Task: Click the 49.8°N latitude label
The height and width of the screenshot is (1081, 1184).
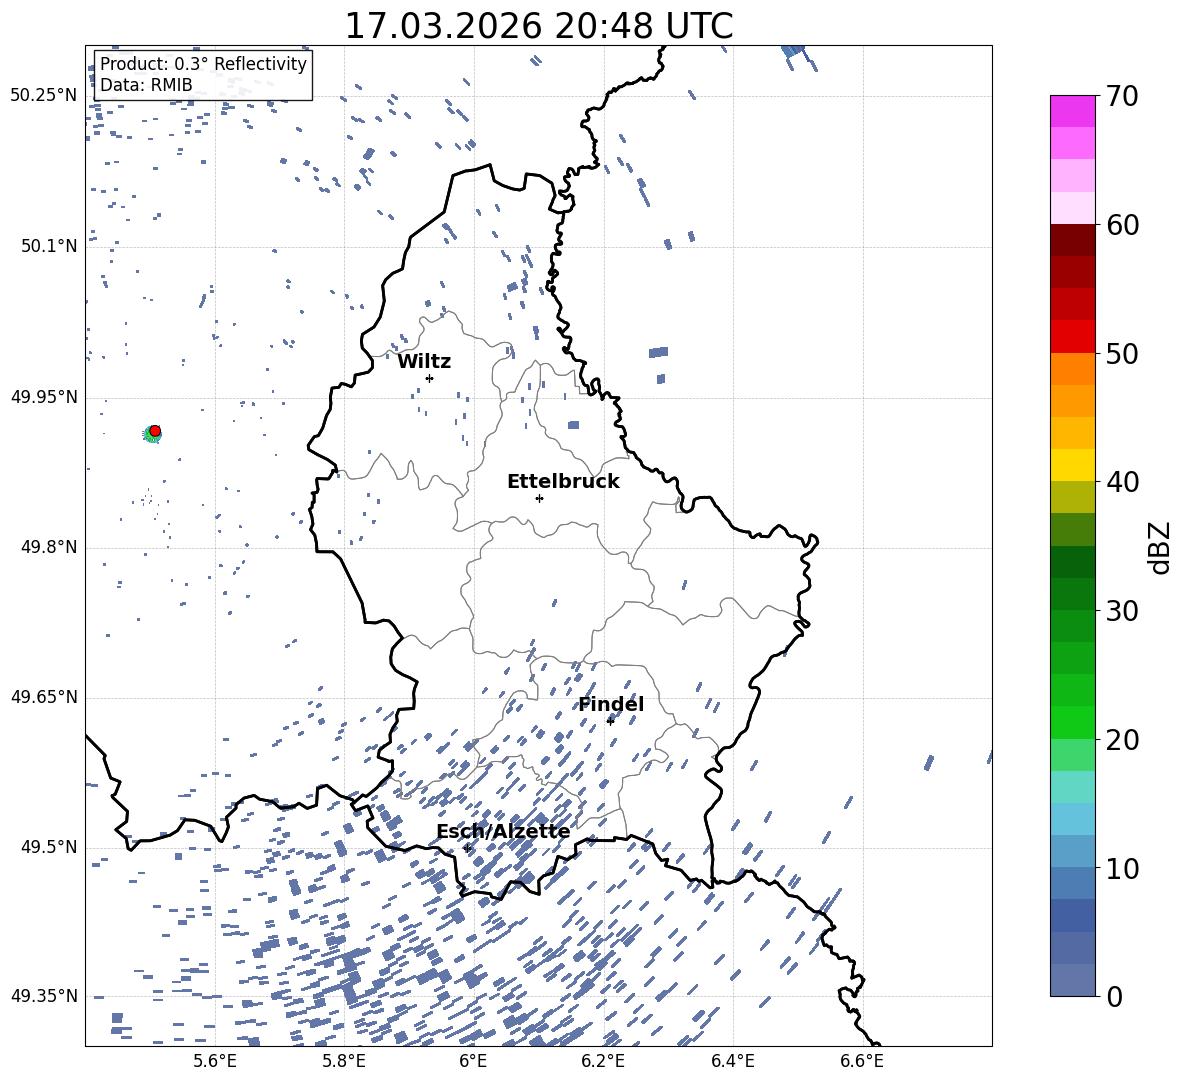Action: [x=49, y=547]
